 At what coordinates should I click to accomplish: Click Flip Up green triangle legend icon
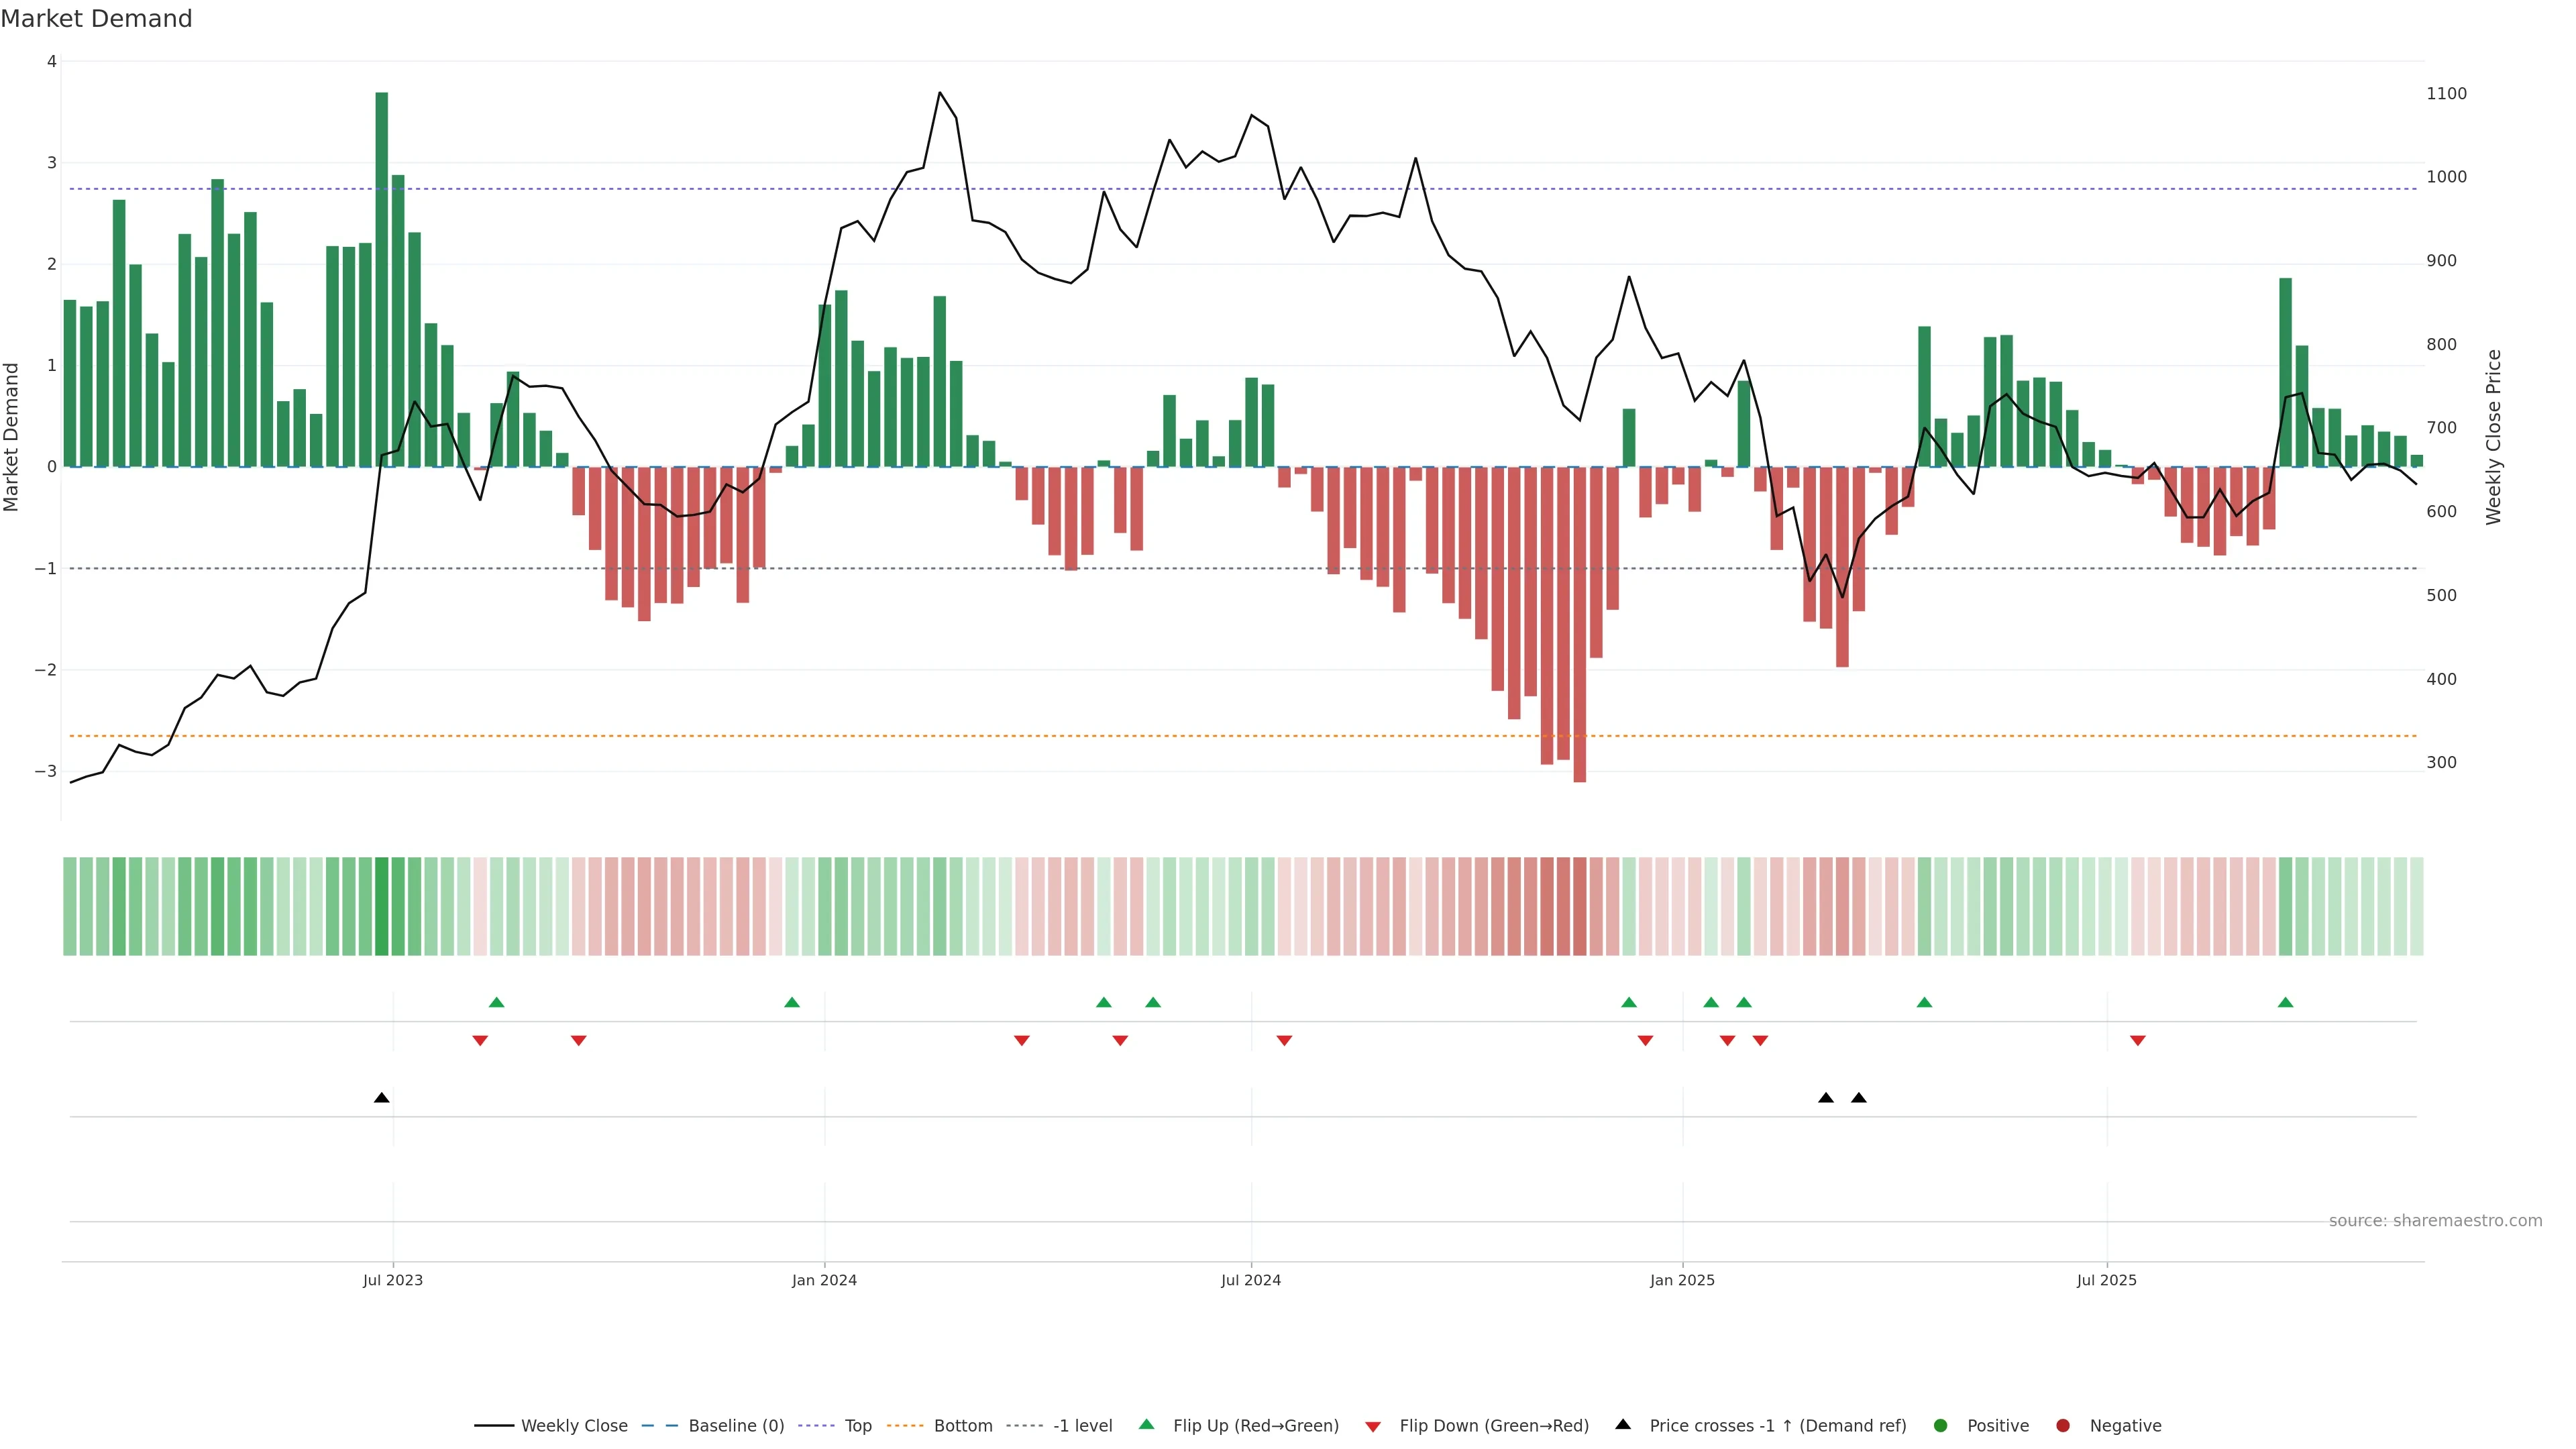click(1147, 1424)
